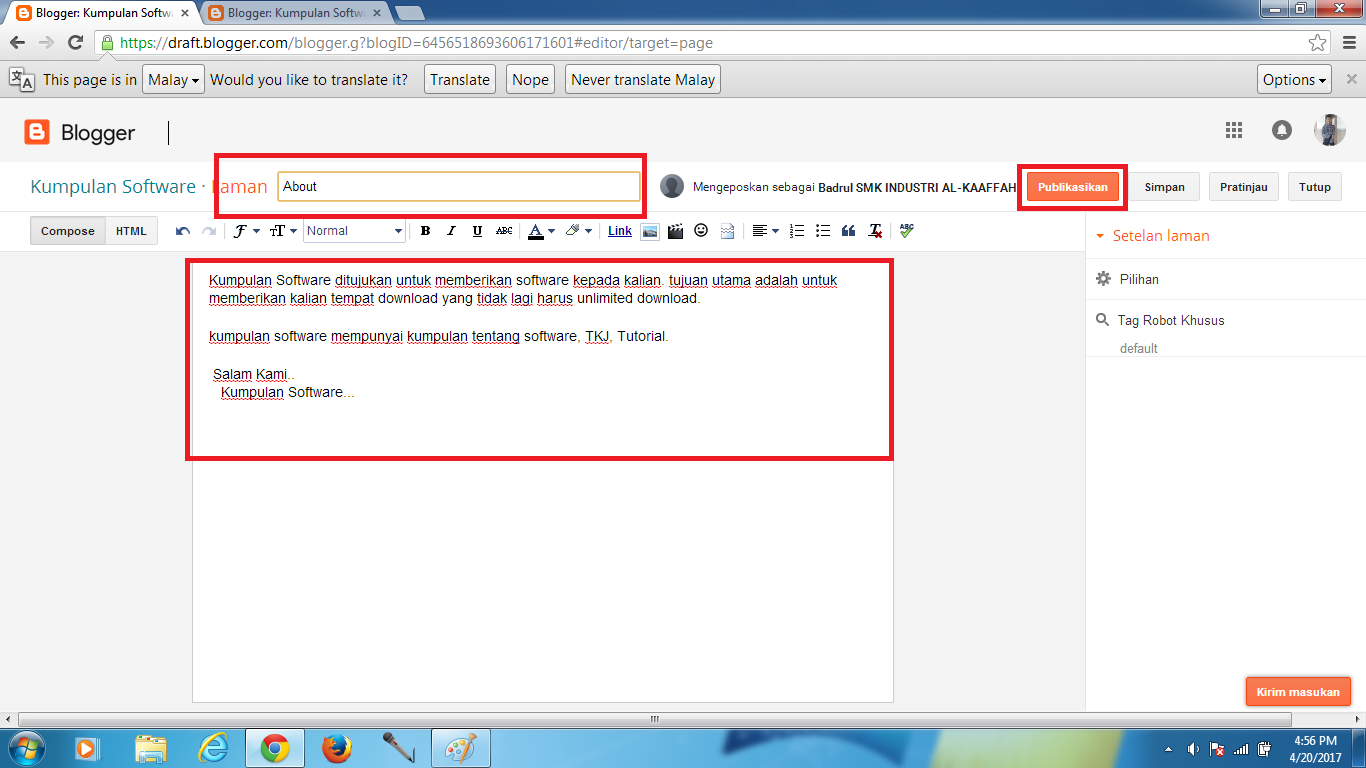Viewport: 1366px width, 768px height.
Task: Undo the last edit in the toolbar
Action: click(x=183, y=231)
